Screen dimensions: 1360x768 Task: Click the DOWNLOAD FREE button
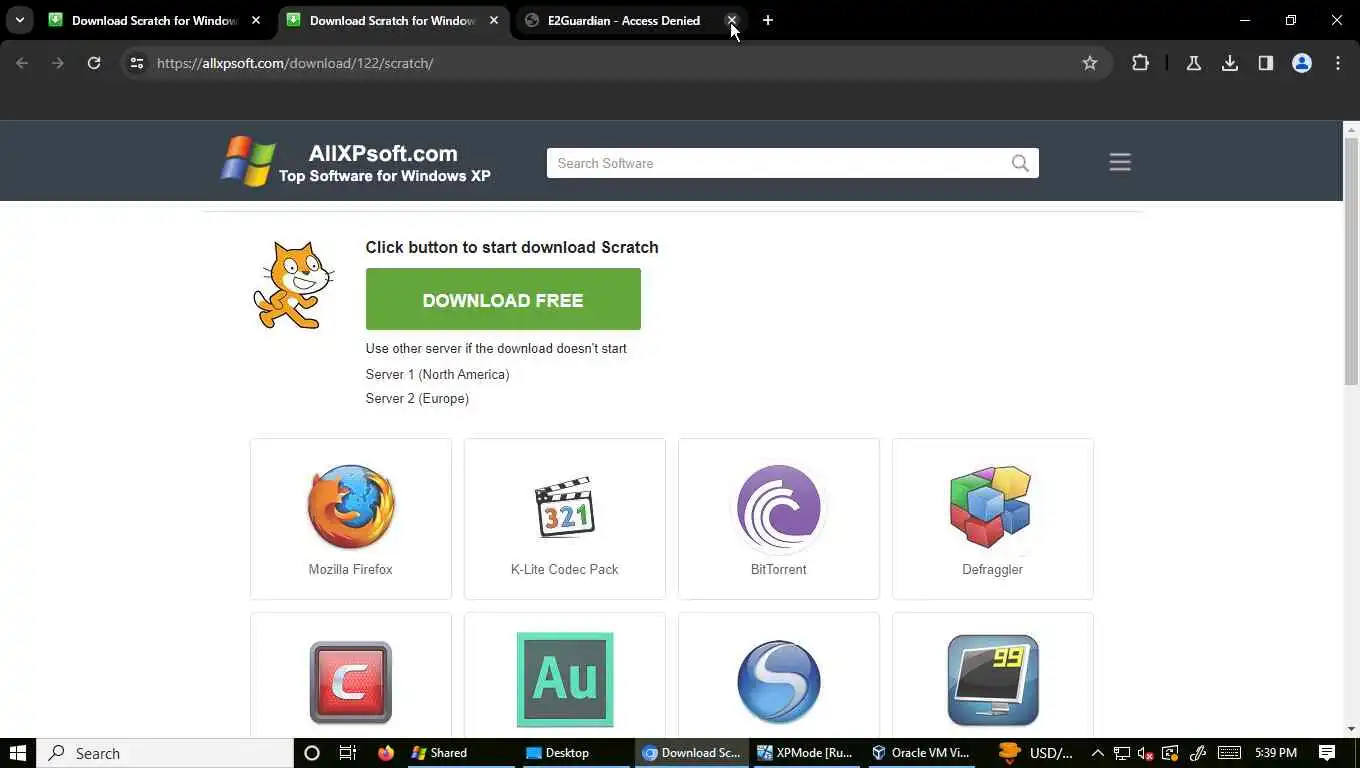pos(503,299)
